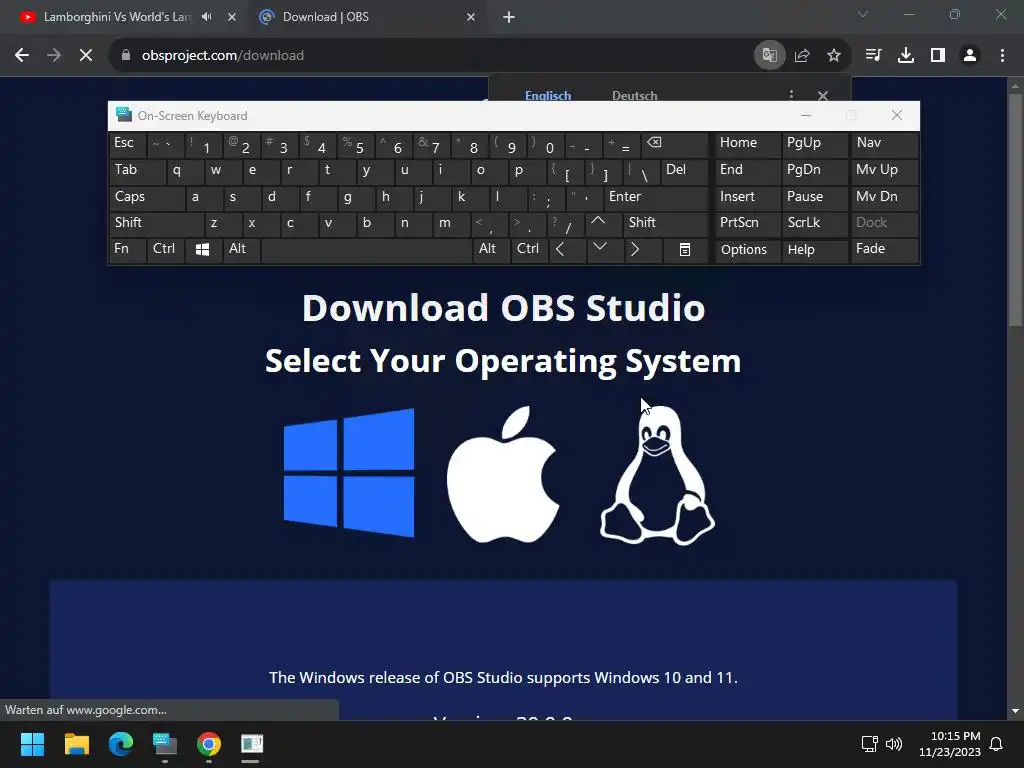Go back with browser back arrow
Viewport: 1024px width, 768px height.
pyautogui.click(x=22, y=56)
